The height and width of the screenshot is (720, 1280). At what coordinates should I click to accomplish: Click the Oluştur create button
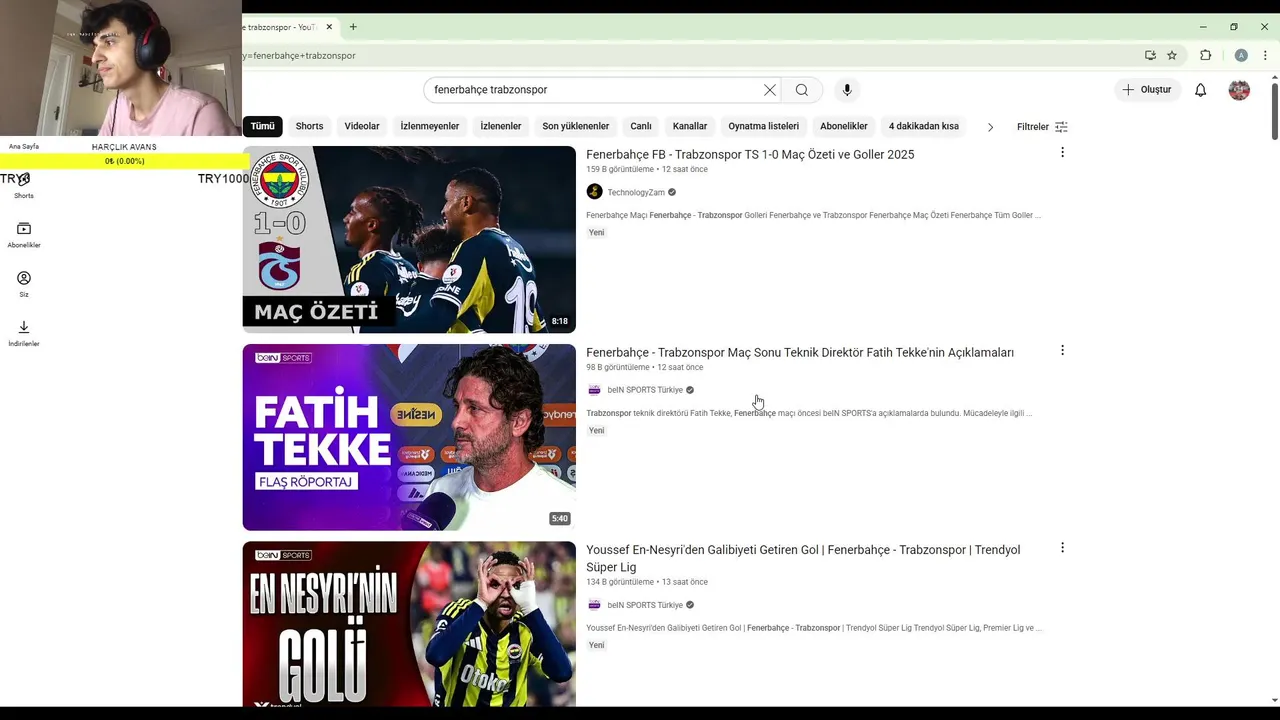click(1147, 90)
